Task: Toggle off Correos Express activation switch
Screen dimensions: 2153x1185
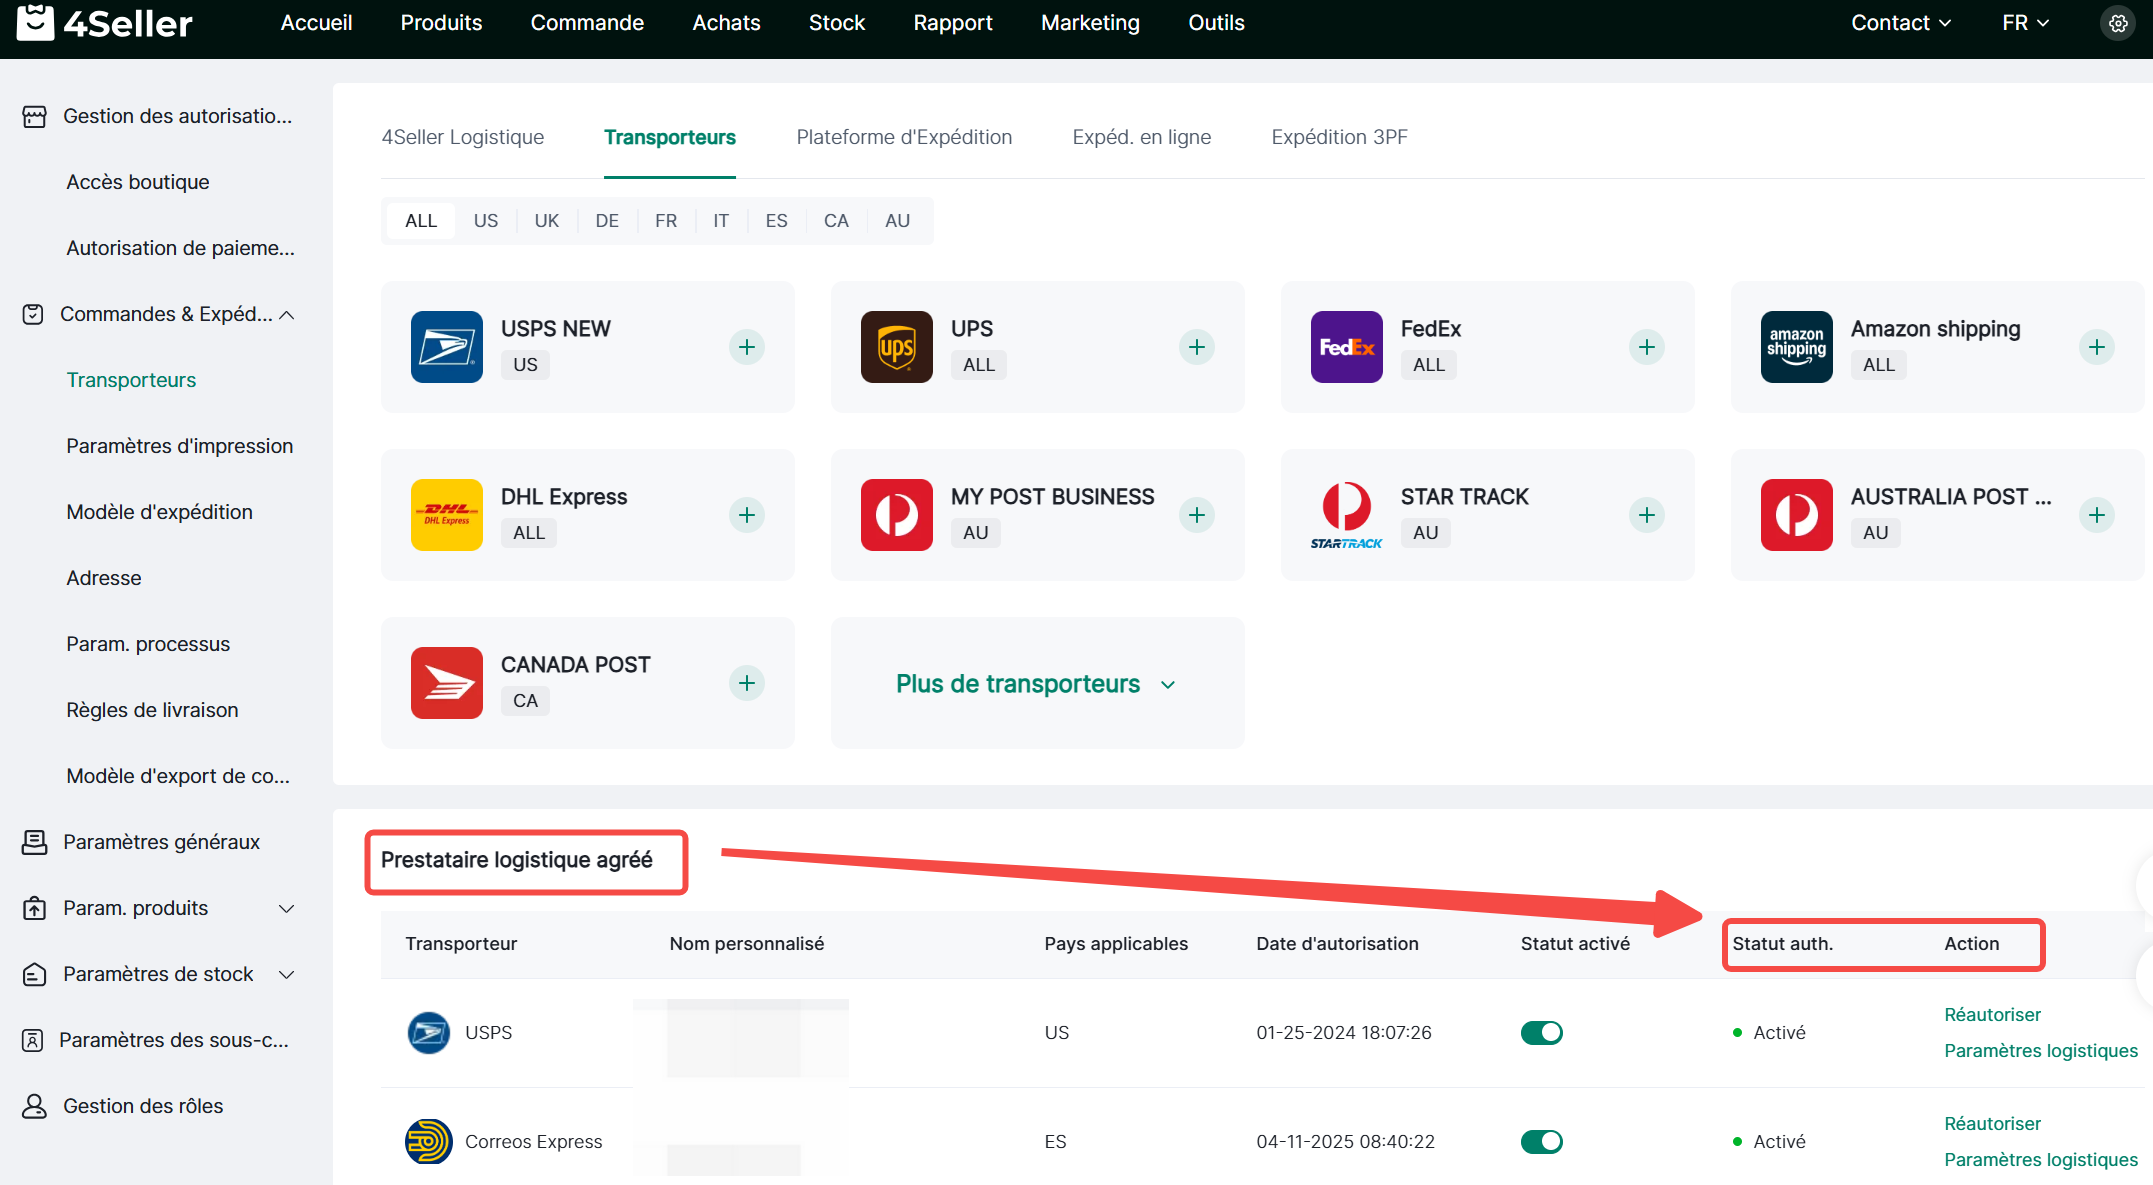Action: coord(1541,1141)
